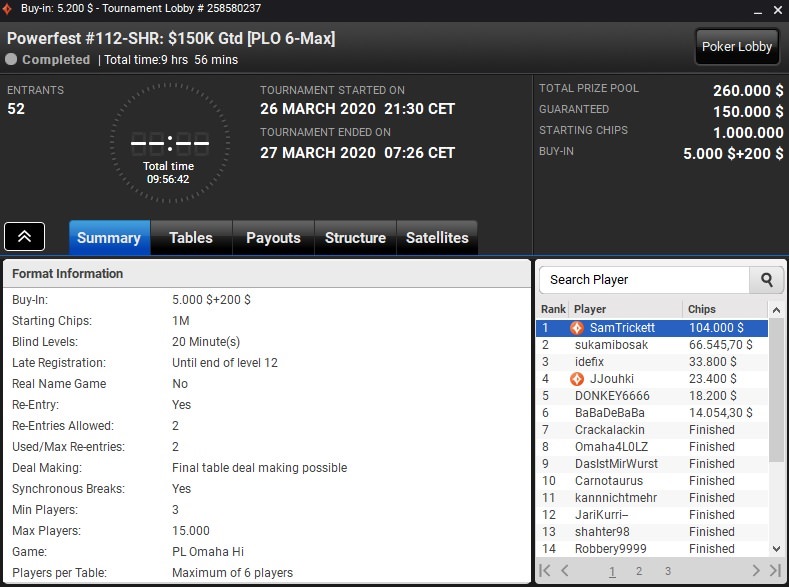Click the scroll up arrow of player list
The image size is (789, 587).
point(776,310)
